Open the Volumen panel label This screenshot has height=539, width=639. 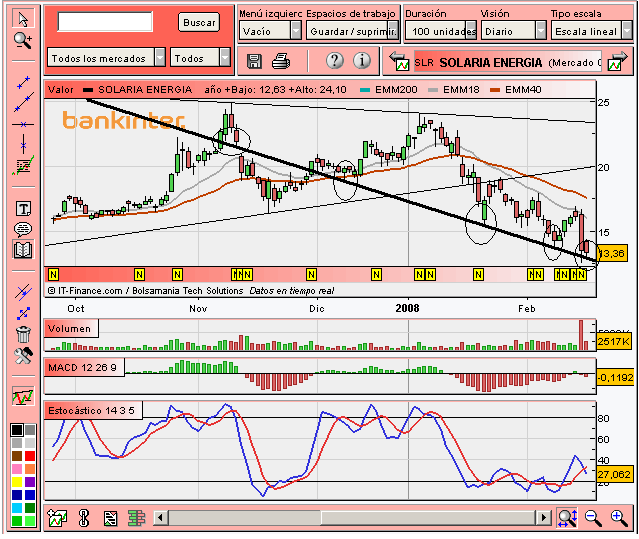[x=71, y=328]
